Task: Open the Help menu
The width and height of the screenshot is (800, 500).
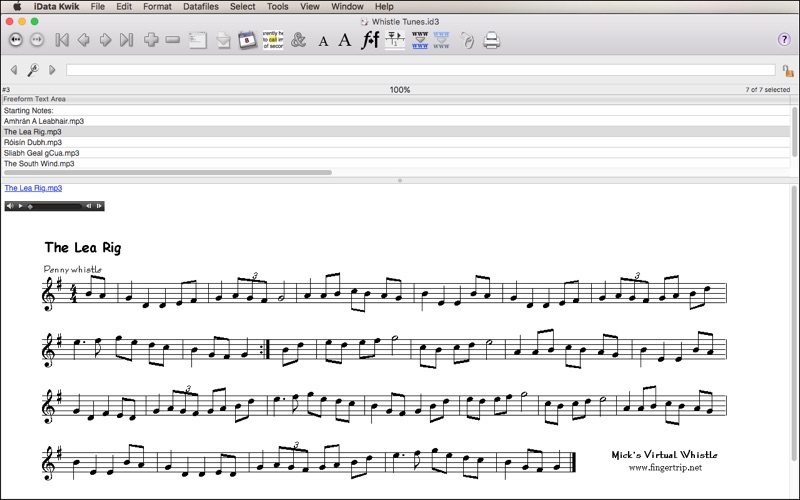Action: (384, 7)
